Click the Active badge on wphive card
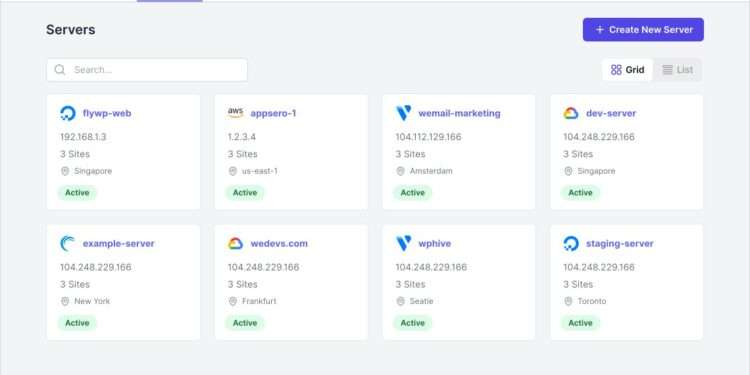The height and width of the screenshot is (375, 750). (x=412, y=323)
